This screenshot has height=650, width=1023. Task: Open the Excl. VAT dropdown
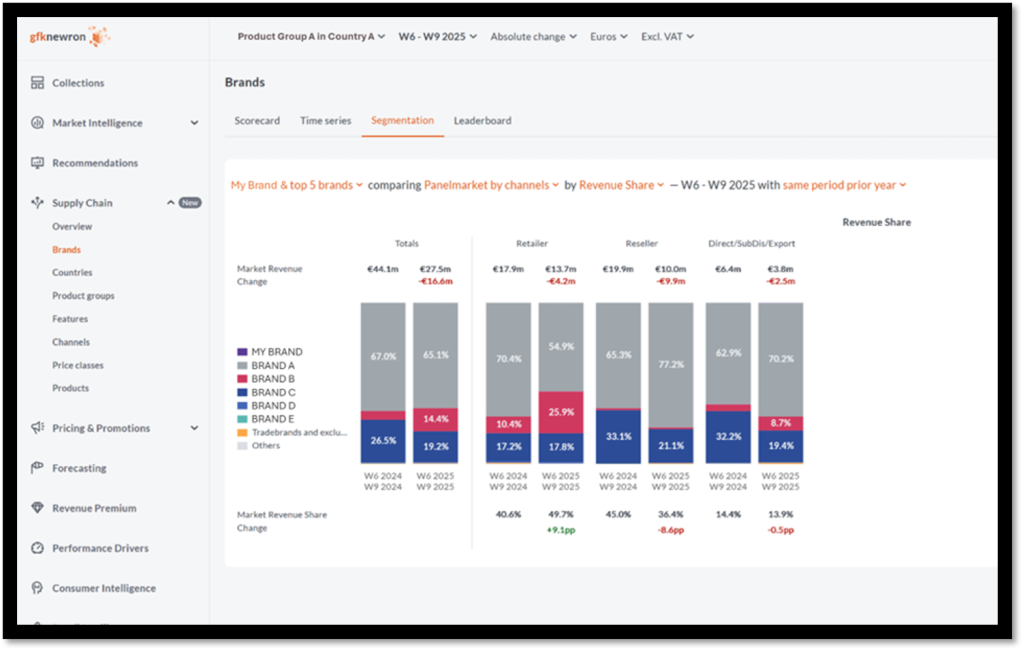(667, 37)
